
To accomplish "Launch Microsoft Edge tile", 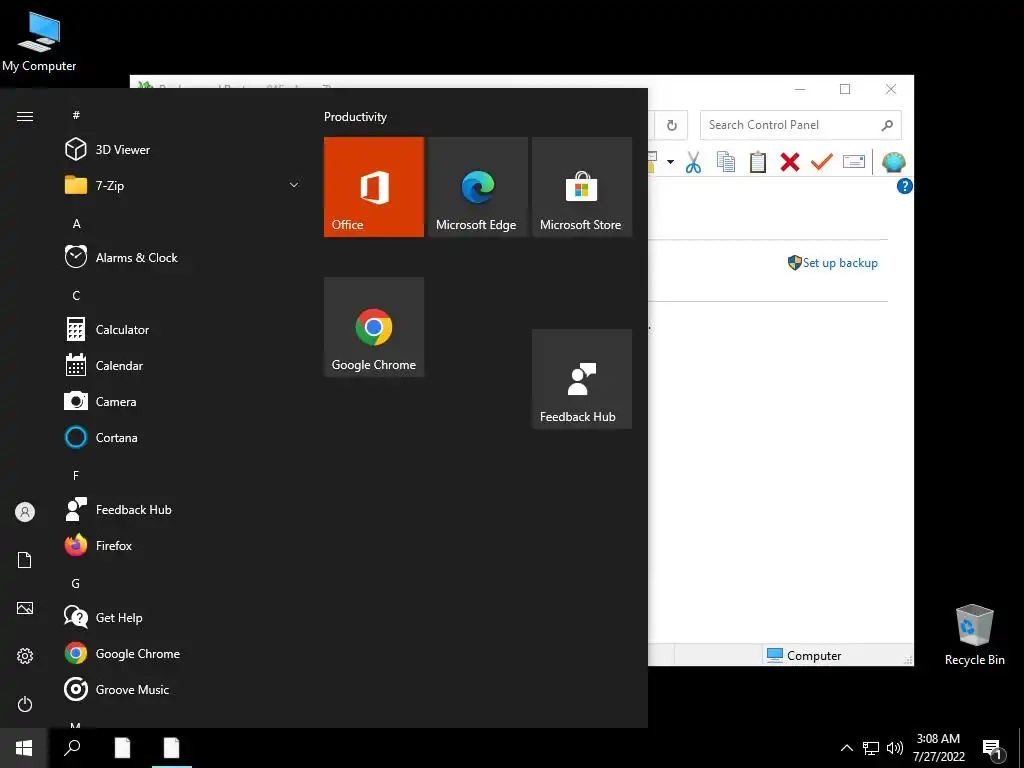I will click(x=477, y=187).
